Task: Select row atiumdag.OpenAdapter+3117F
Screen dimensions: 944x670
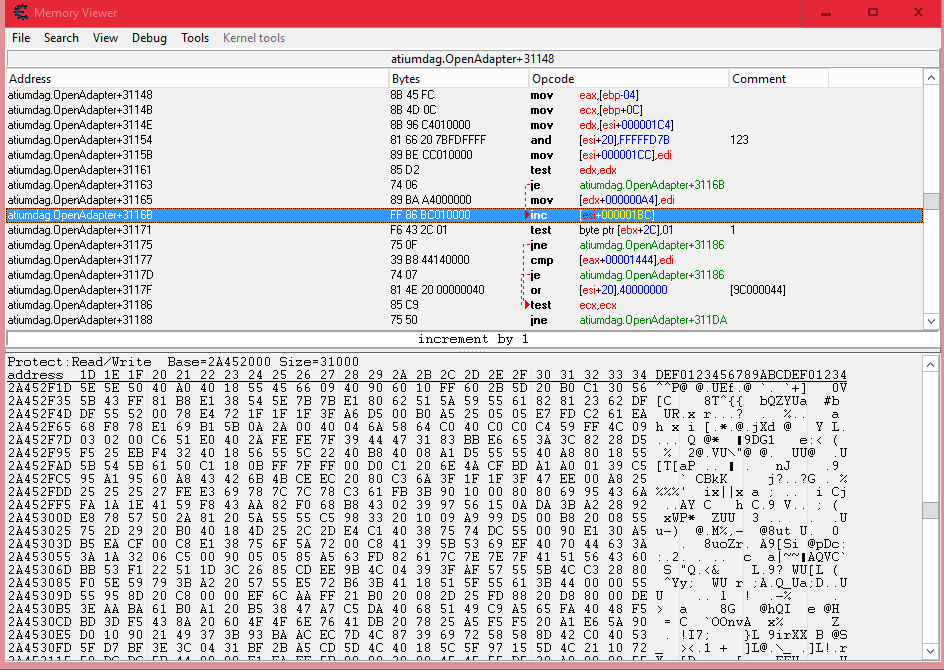Action: tap(464, 290)
